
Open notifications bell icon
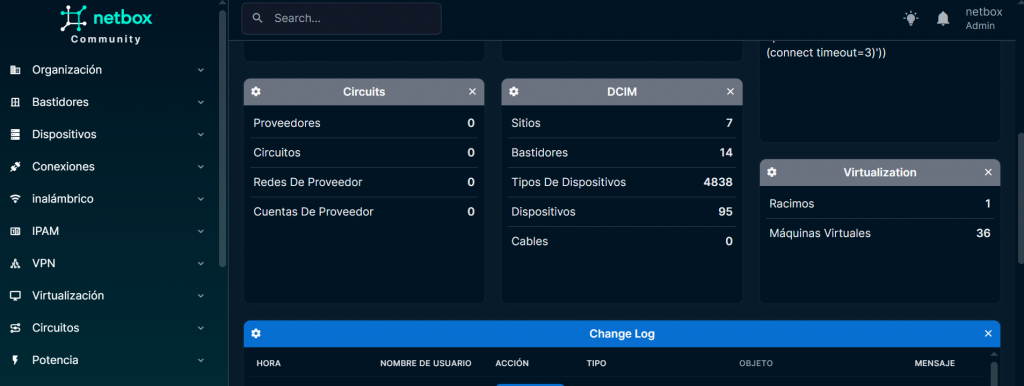[943, 18]
